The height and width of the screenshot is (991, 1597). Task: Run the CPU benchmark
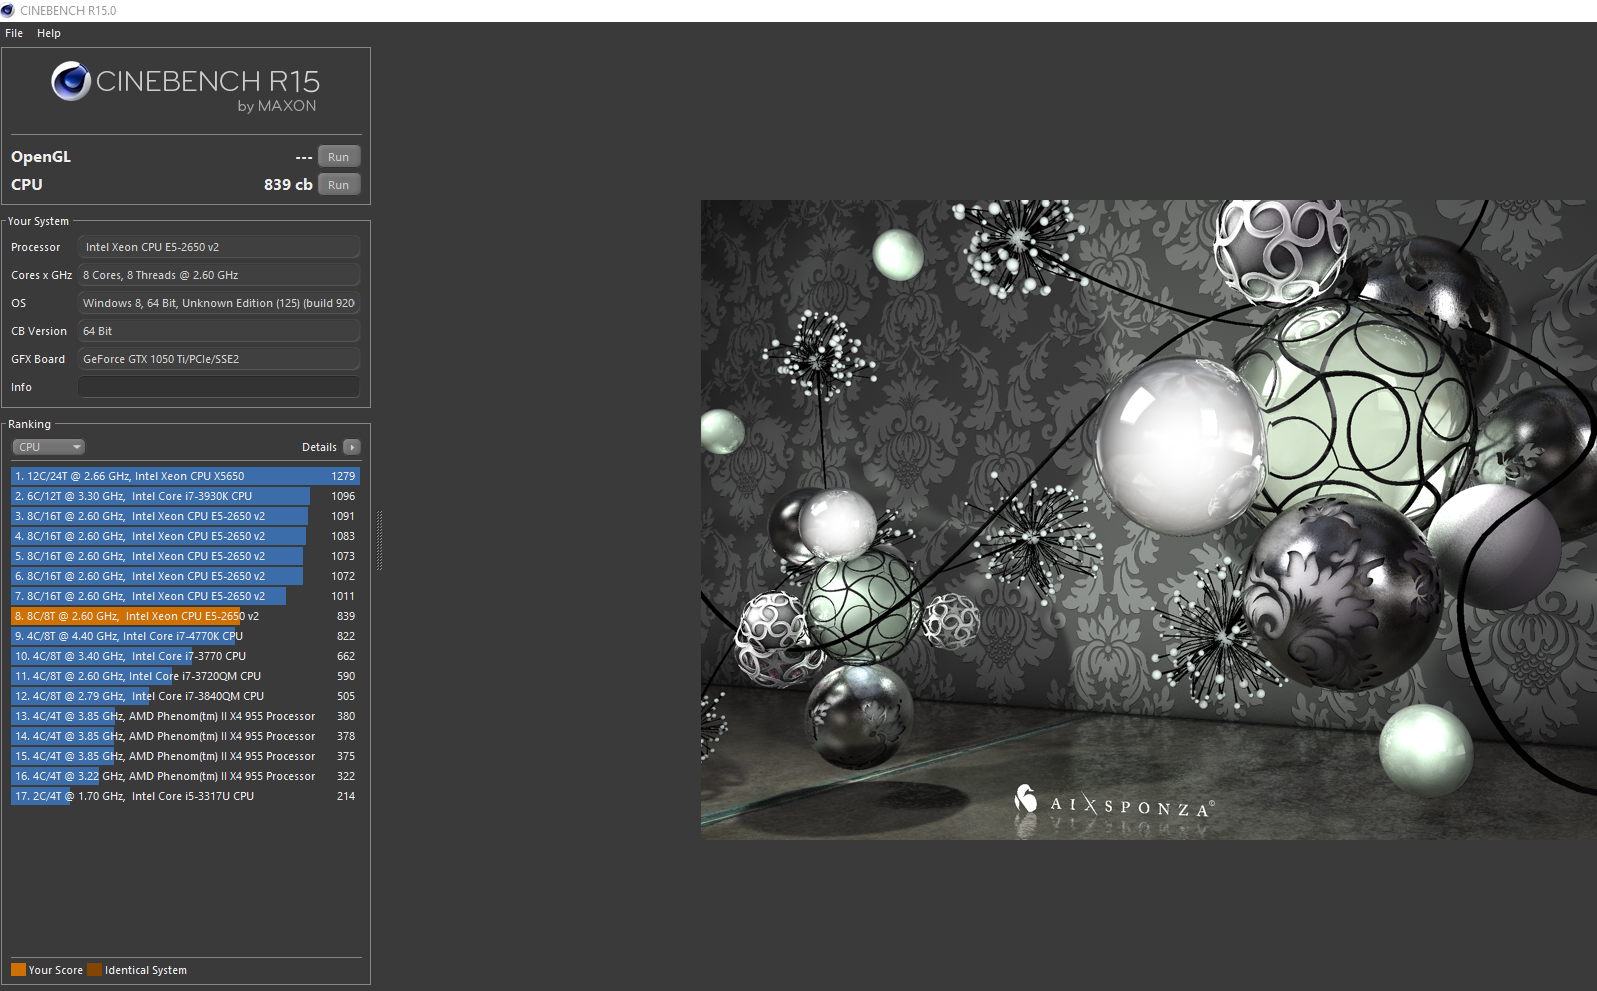(x=339, y=185)
